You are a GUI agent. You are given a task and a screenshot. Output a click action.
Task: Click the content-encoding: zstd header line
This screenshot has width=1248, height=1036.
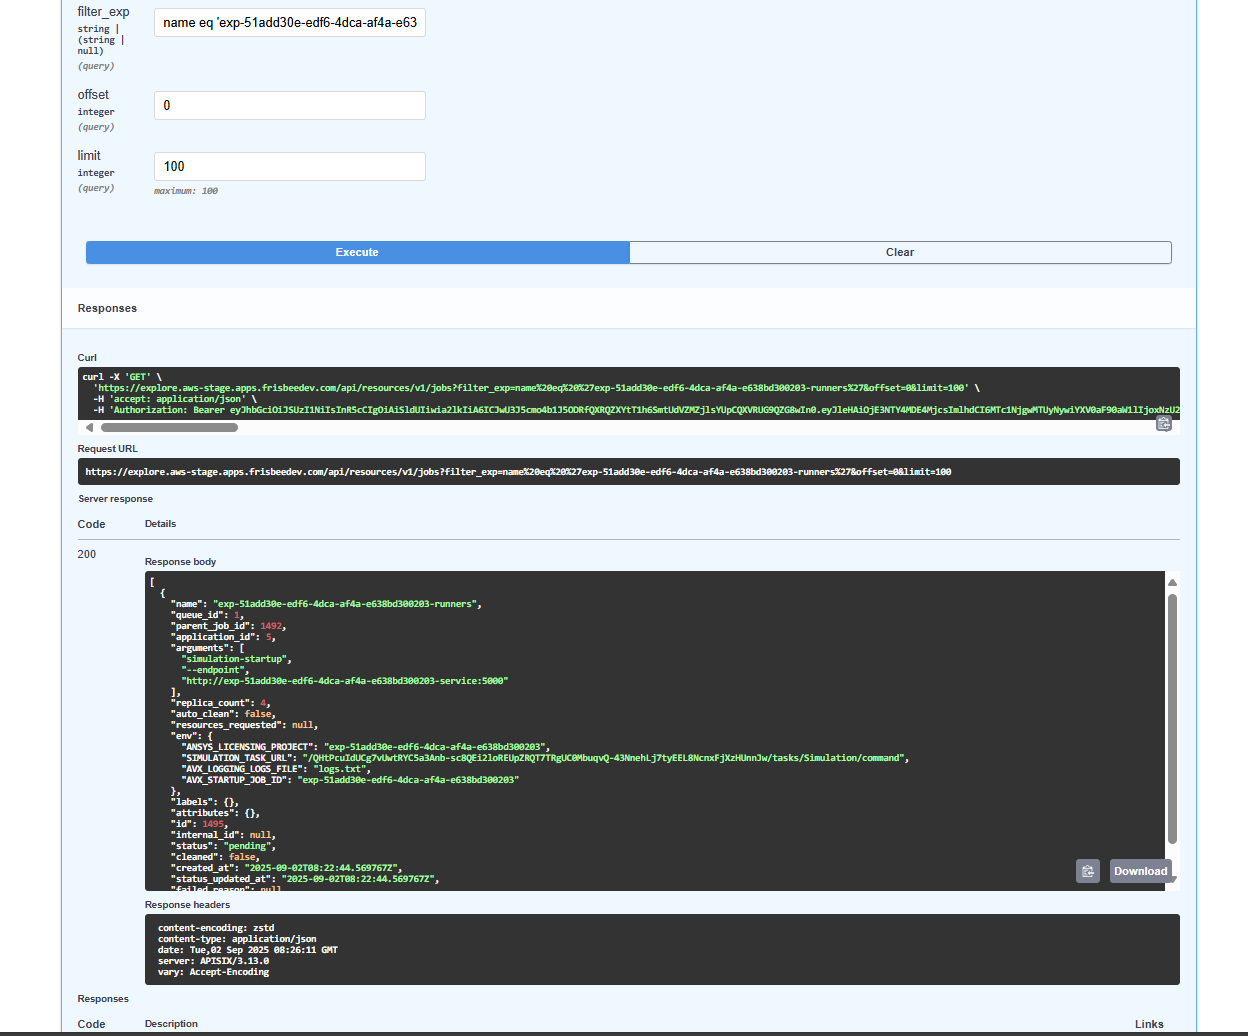pos(216,928)
